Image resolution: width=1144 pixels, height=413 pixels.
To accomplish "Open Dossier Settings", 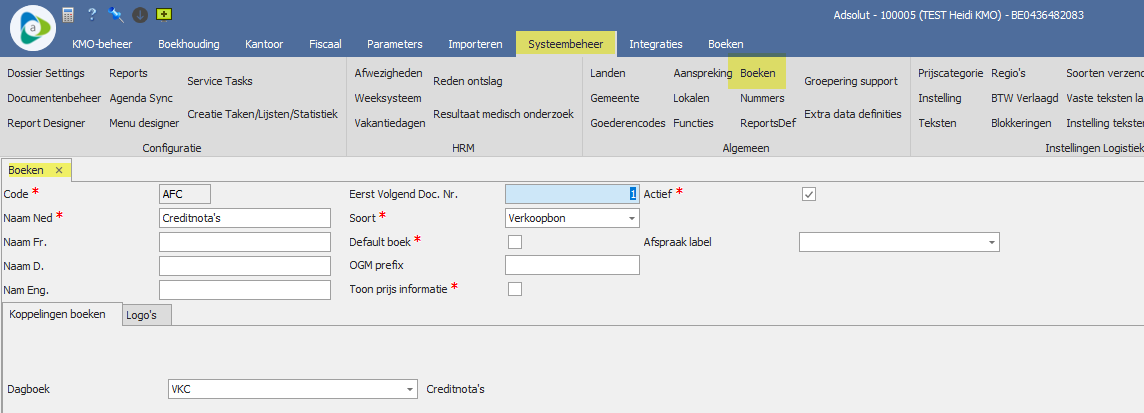I will [46, 73].
